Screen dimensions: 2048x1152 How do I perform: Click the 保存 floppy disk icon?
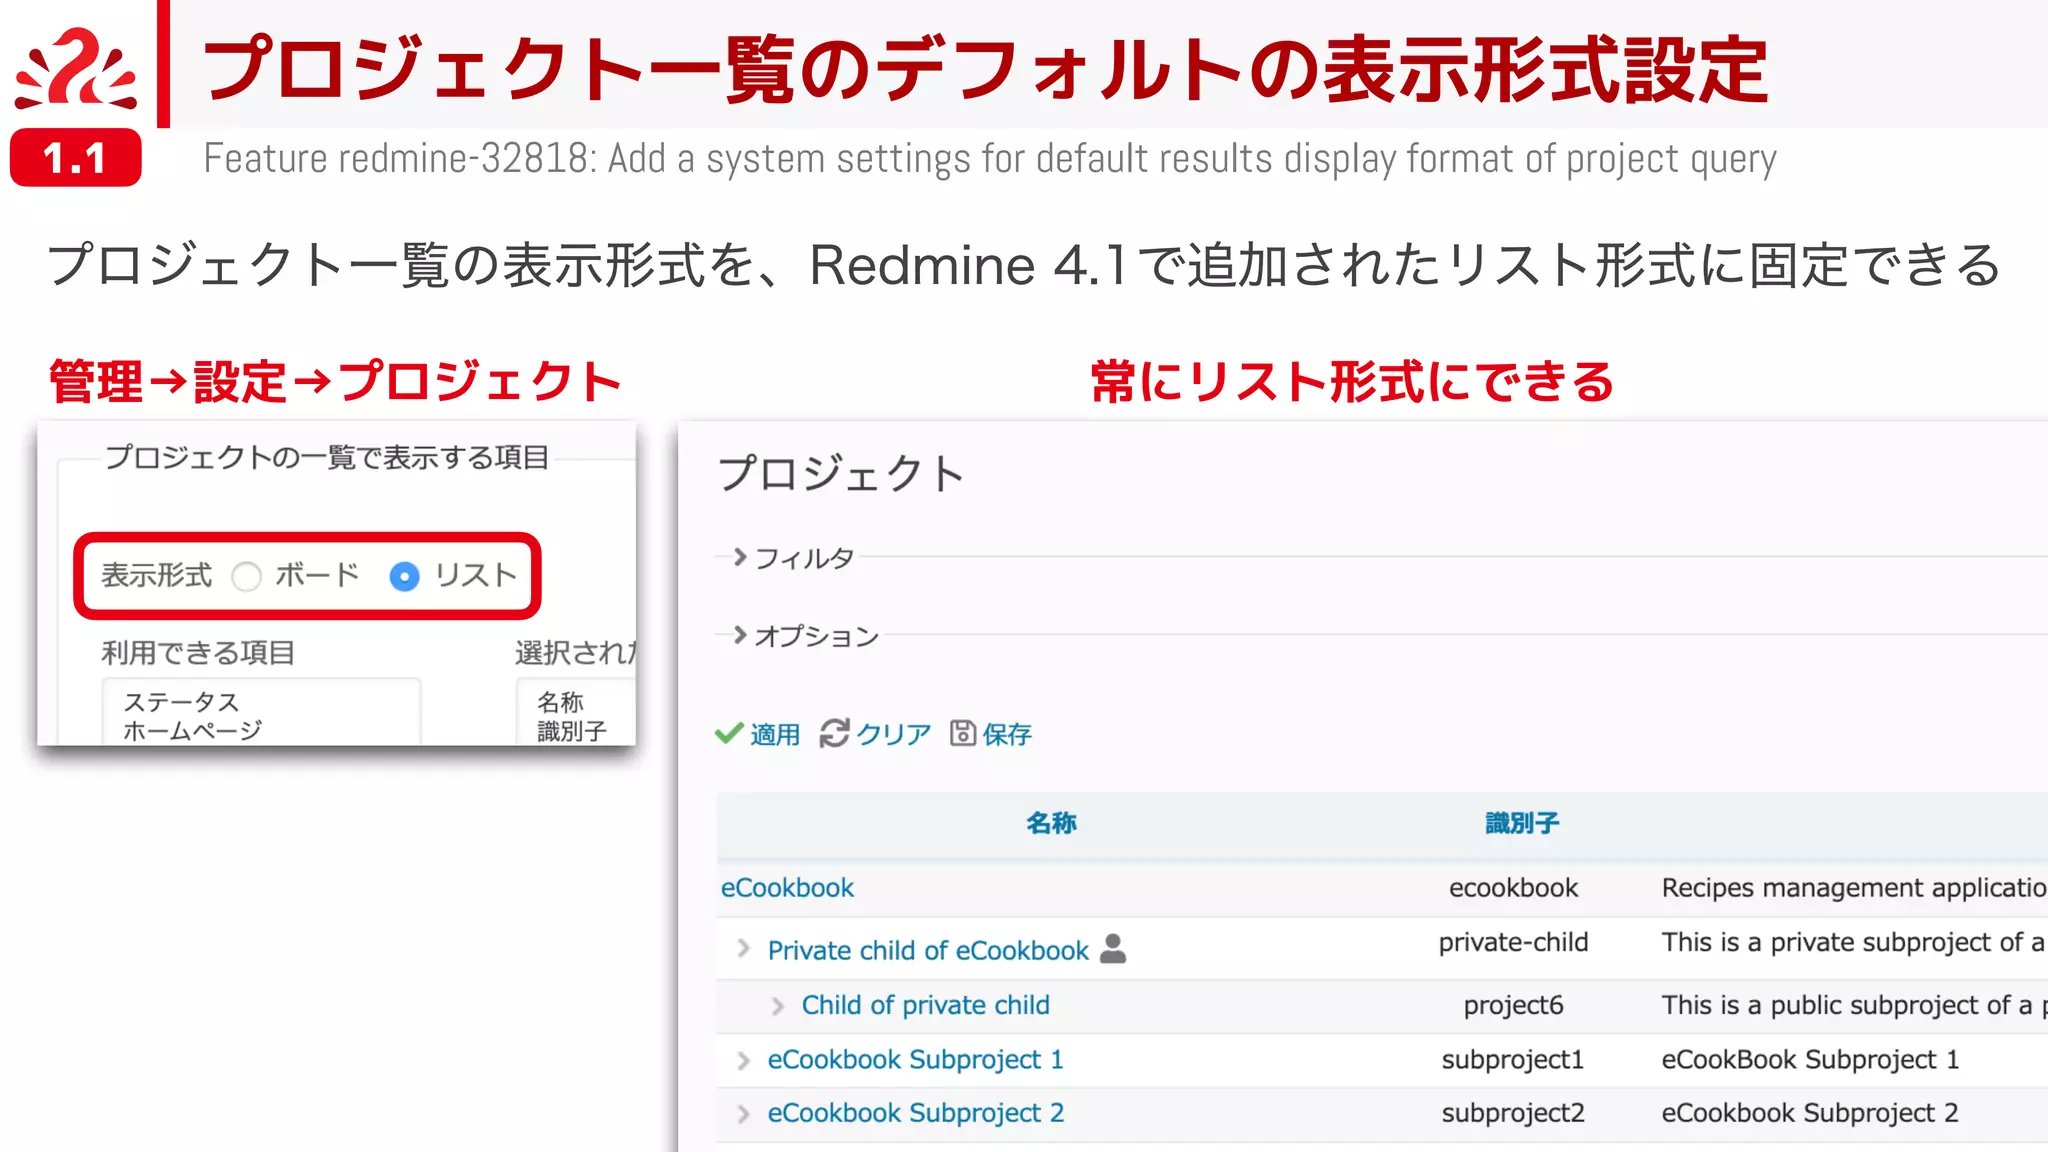point(962,733)
